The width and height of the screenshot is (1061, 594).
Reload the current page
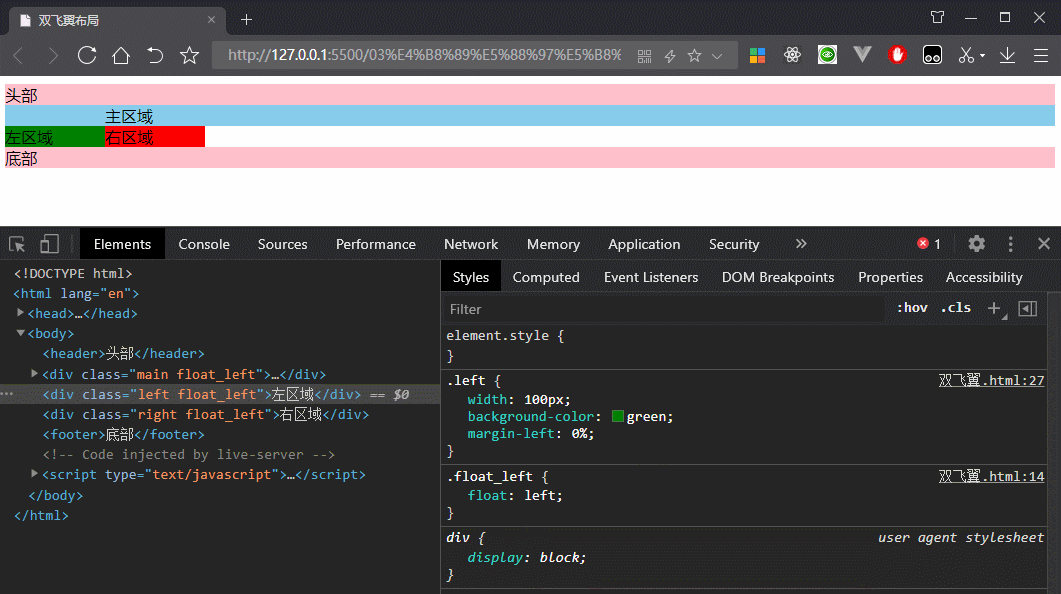(87, 55)
